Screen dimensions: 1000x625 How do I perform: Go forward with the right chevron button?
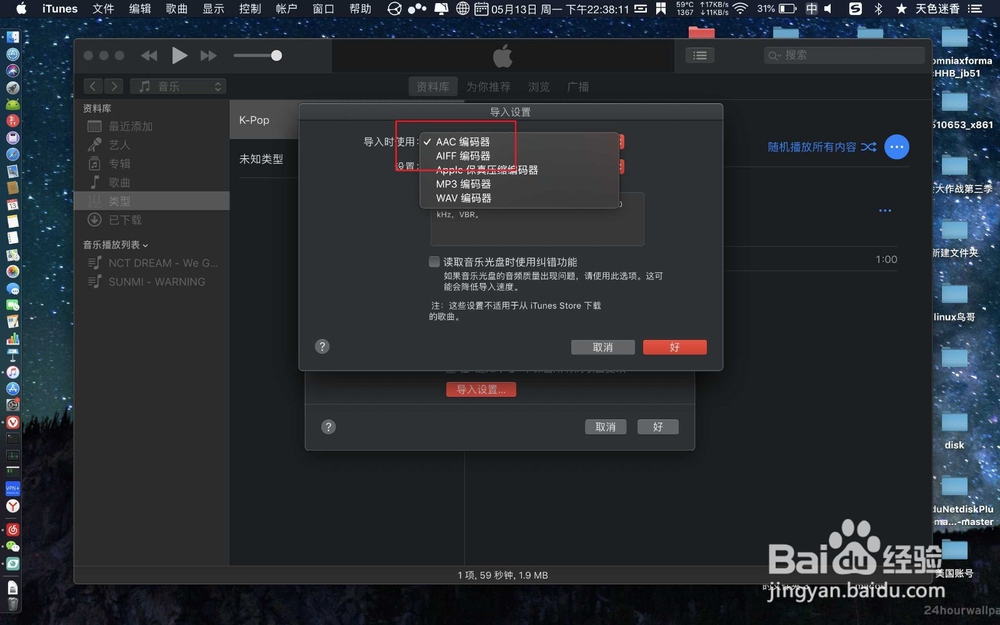point(114,86)
